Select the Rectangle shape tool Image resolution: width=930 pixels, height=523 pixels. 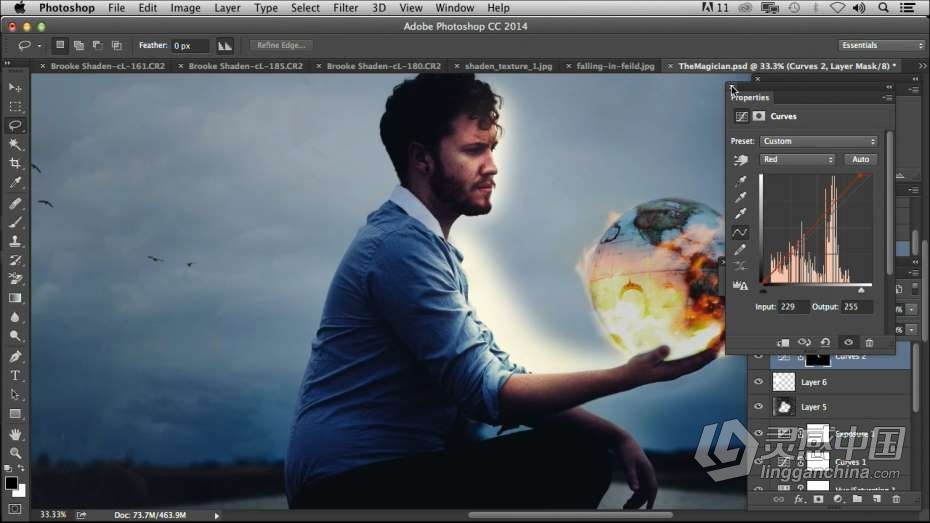[15, 413]
